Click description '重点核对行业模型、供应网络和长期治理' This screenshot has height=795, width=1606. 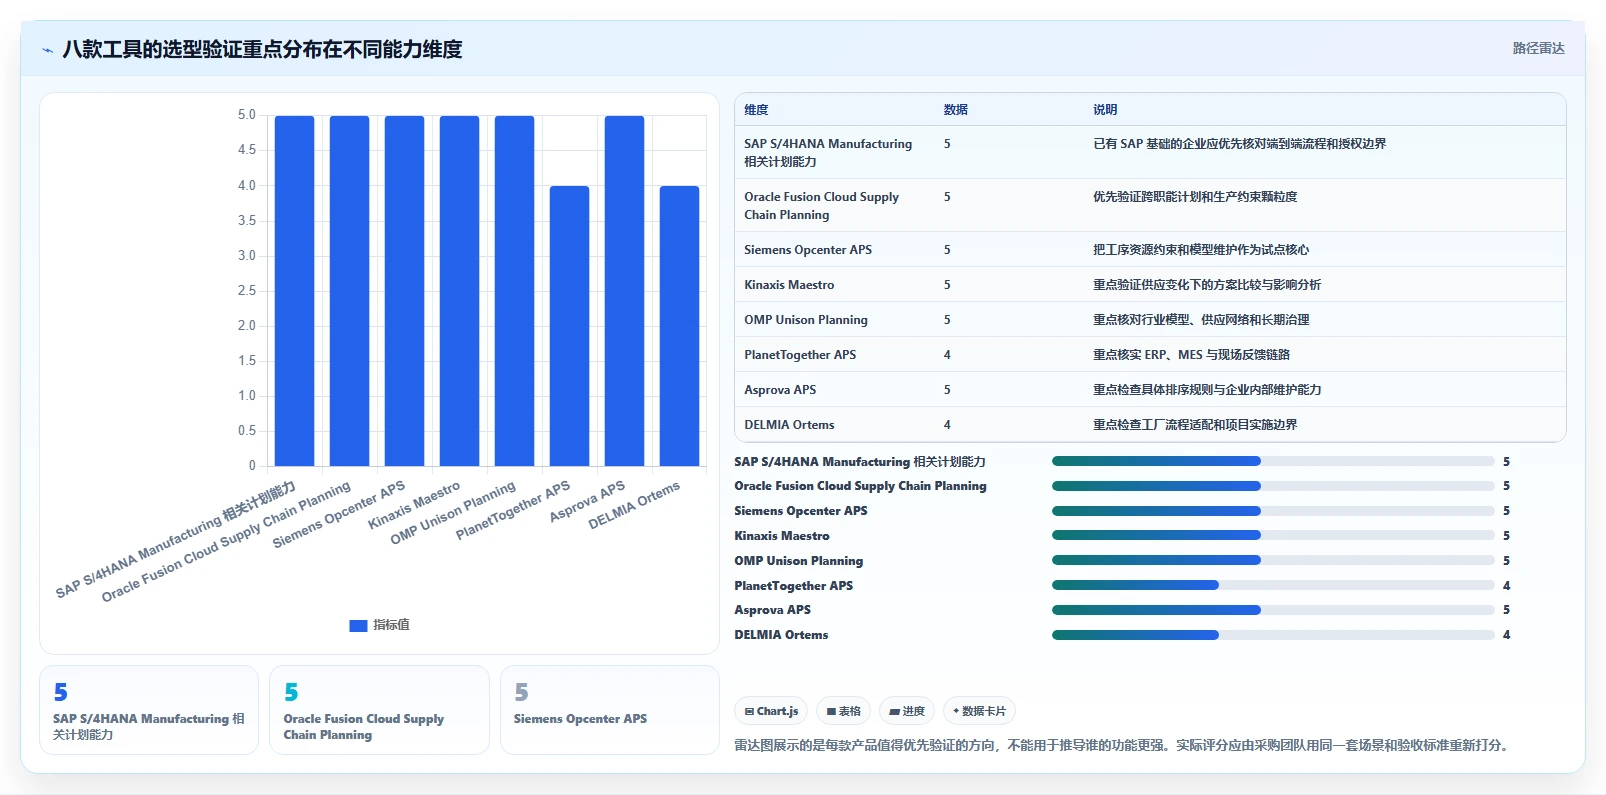click(x=1201, y=320)
